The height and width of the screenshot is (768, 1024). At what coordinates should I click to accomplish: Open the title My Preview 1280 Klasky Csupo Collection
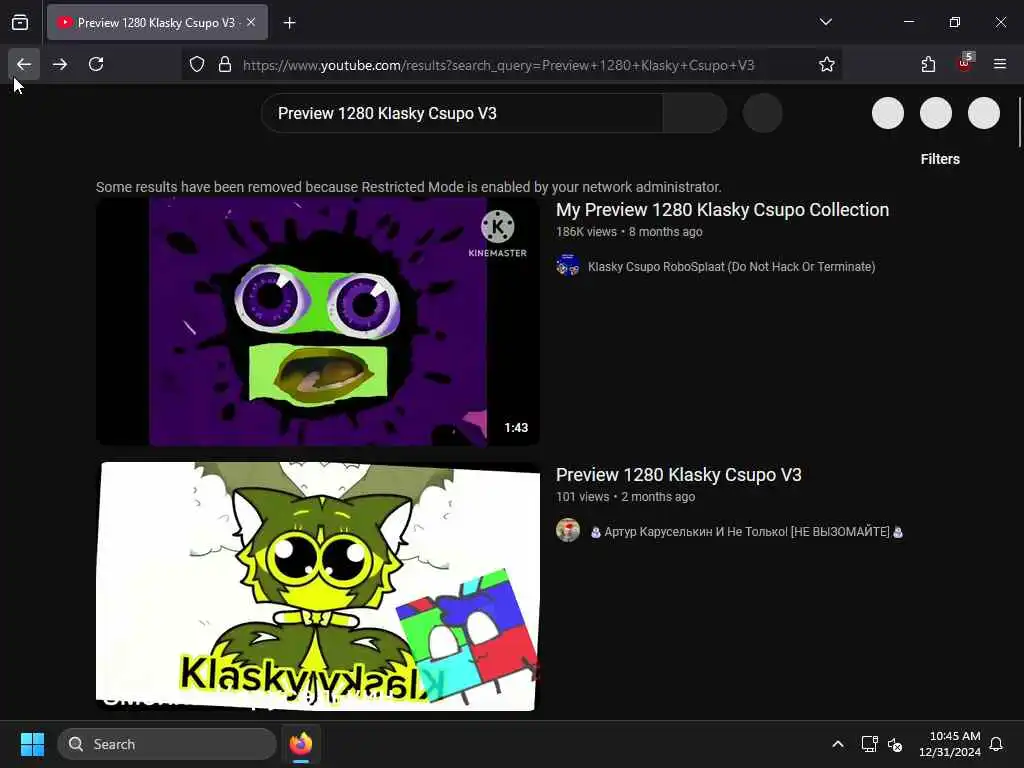(722, 210)
